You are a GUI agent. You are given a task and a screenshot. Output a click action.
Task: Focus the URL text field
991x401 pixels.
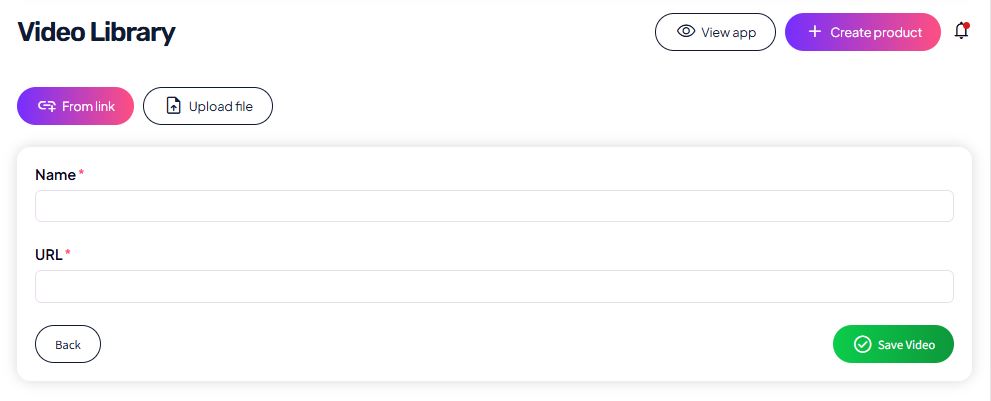point(494,286)
